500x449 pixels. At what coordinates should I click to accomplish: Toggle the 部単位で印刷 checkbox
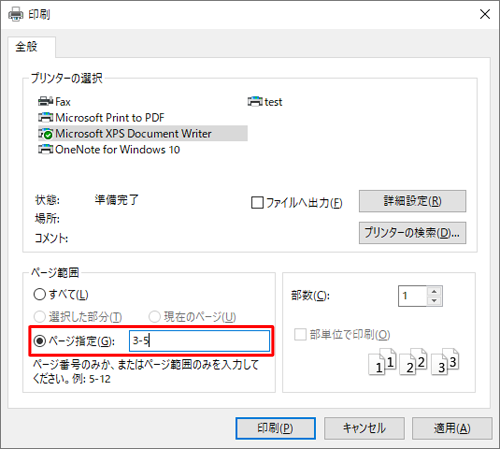[x=300, y=334]
